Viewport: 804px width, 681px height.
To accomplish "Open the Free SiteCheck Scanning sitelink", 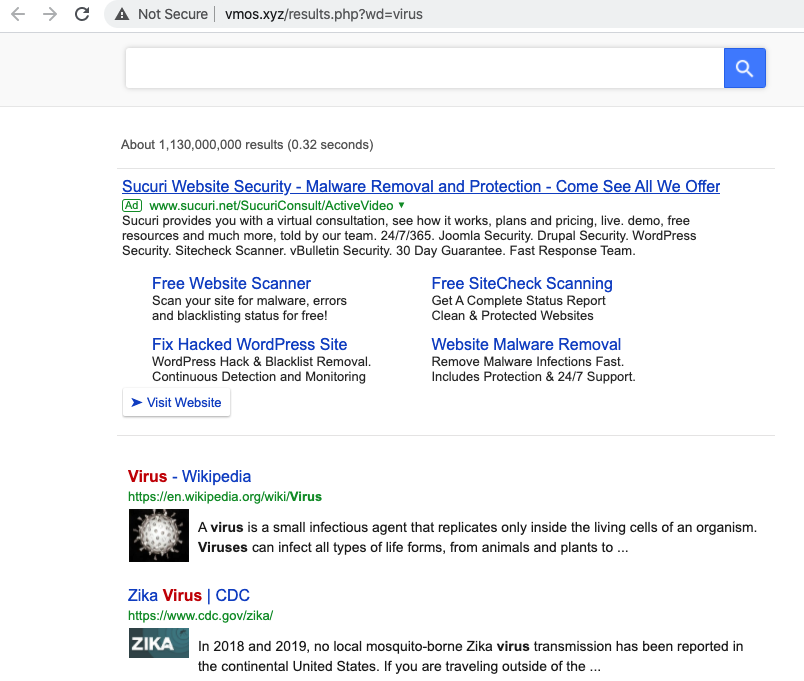I will click(521, 283).
